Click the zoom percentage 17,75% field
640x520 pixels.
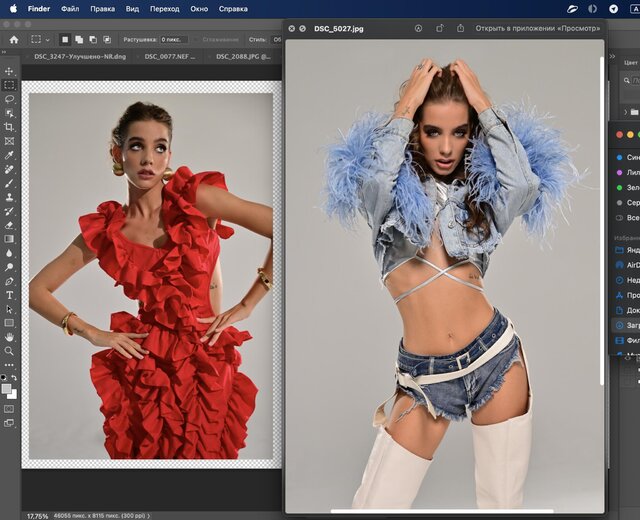[38, 516]
